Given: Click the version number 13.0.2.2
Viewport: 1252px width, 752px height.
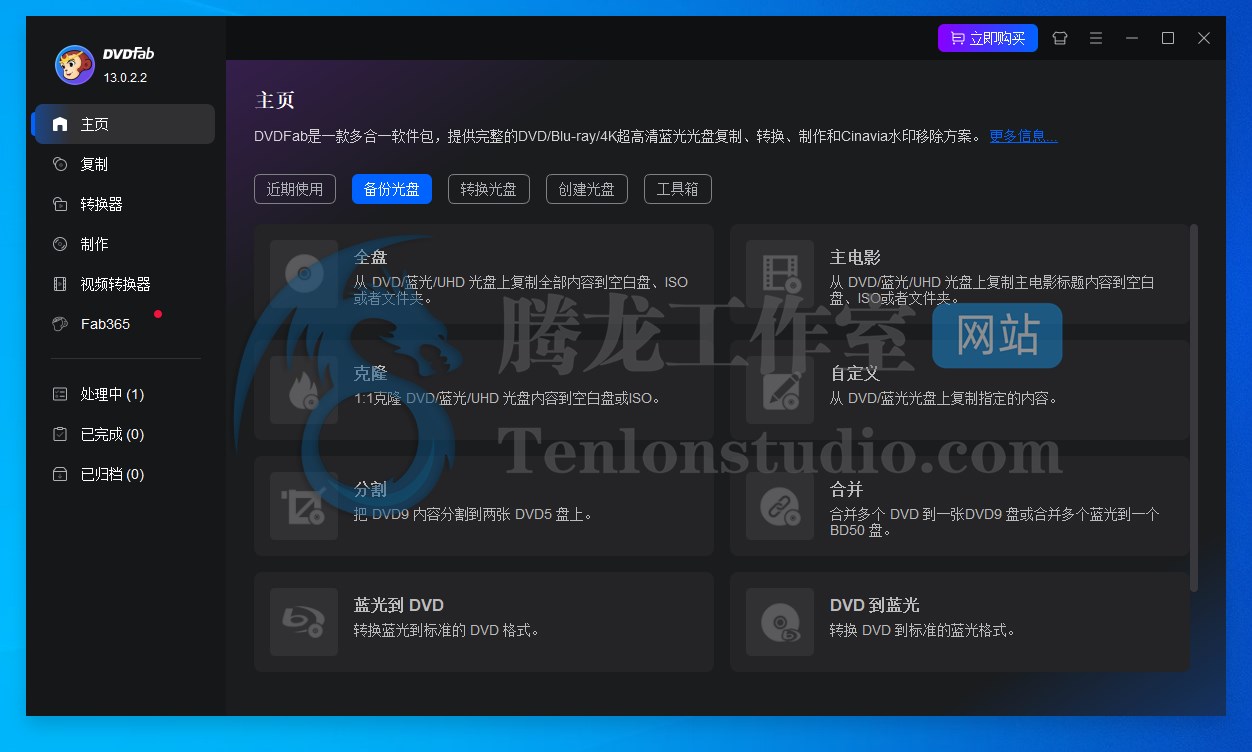Looking at the screenshot, I should [125, 78].
